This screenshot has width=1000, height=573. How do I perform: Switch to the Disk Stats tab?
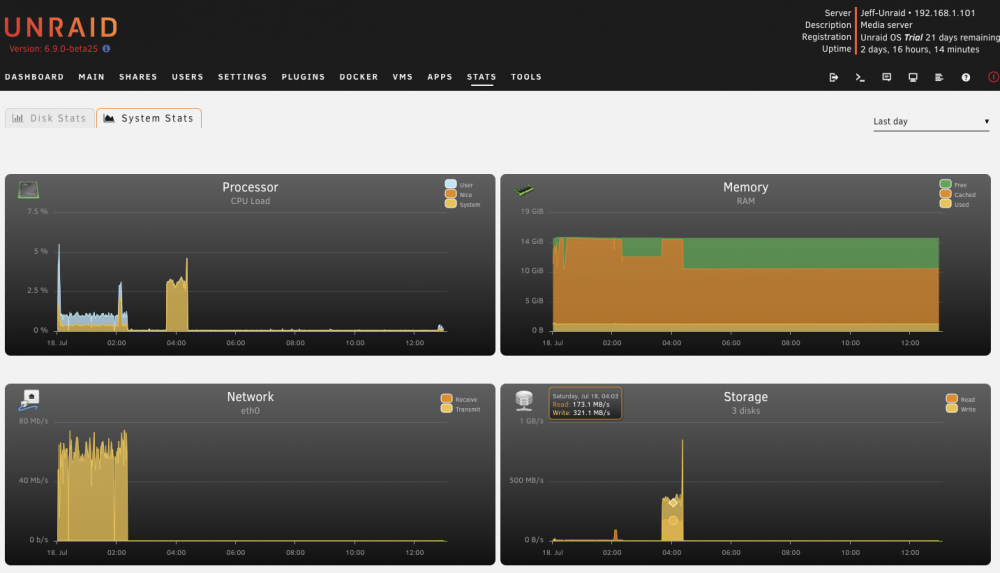tap(50, 118)
